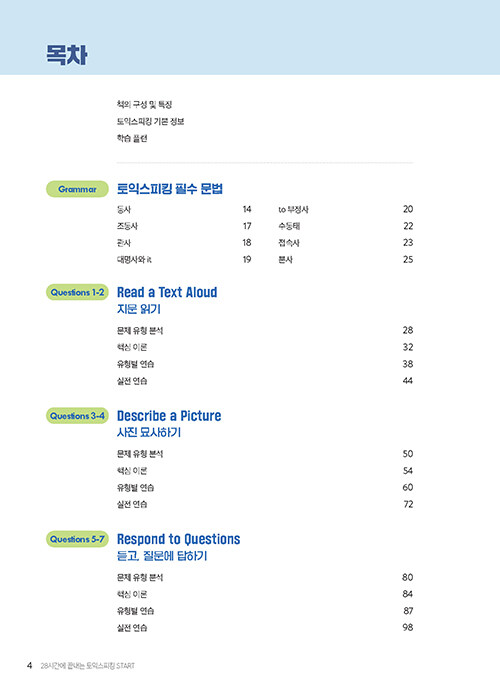Open the Describe a Picture heading
Viewport: 500px width, 688px height.
(169, 416)
